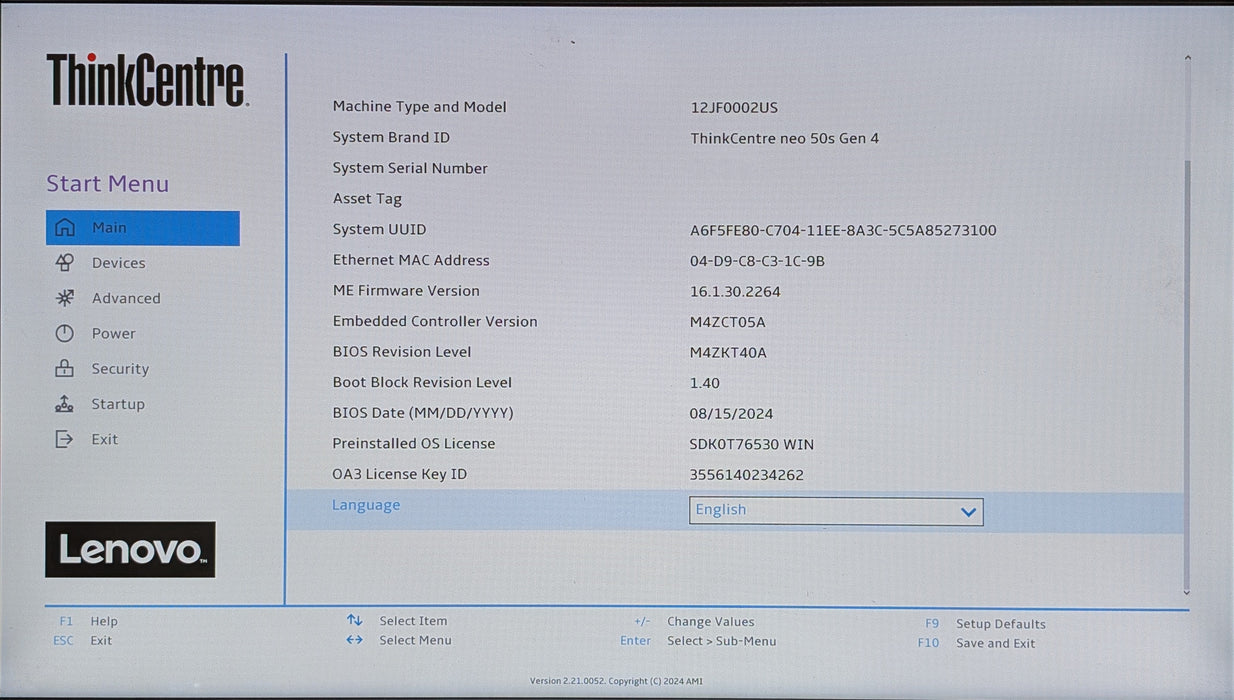Click Enter Select > Sub-Menu hint

click(698, 641)
